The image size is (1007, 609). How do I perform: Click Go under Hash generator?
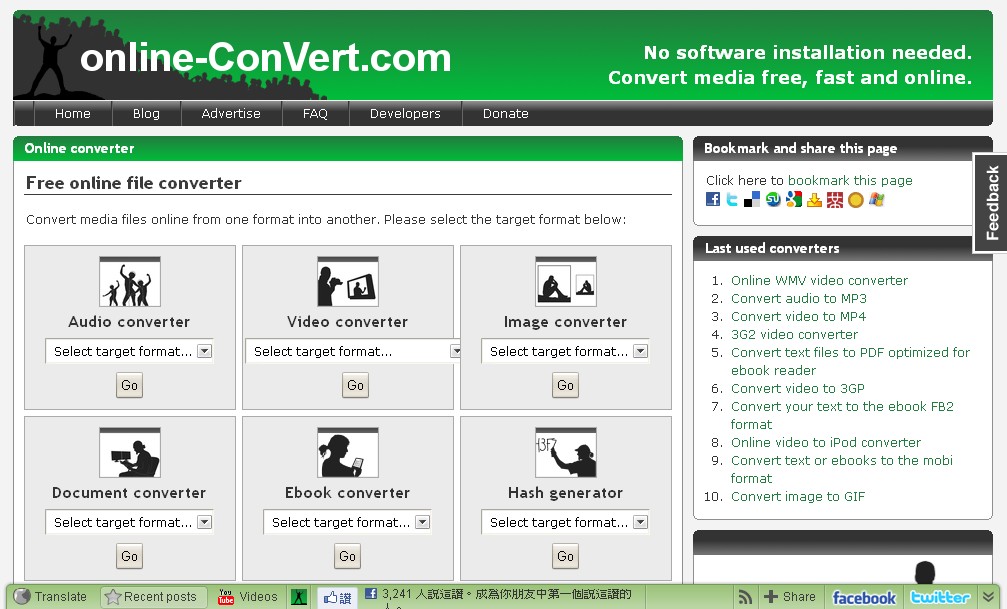coord(566,556)
